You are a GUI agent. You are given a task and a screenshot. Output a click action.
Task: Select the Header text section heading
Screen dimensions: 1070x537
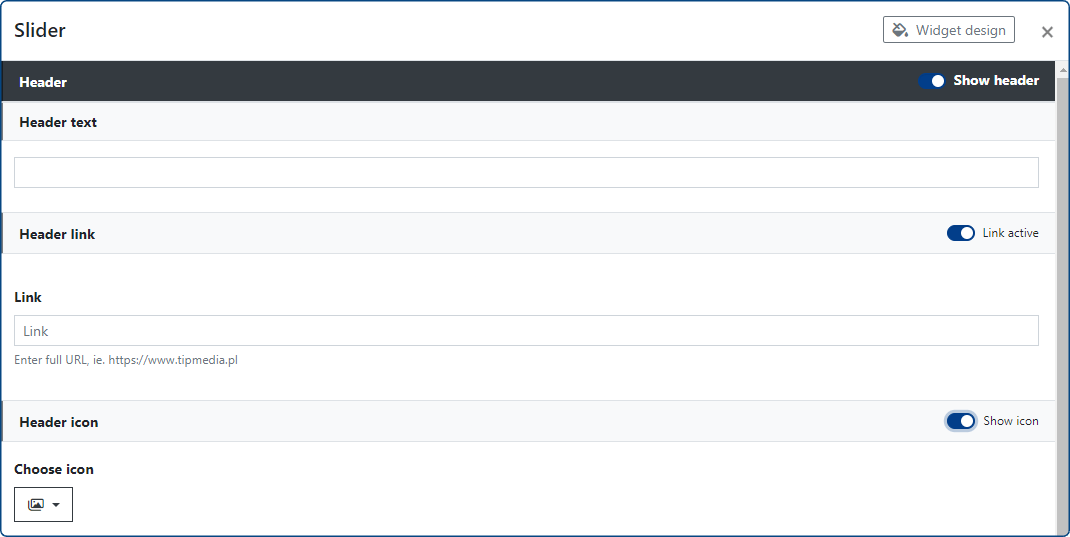pyautogui.click(x=58, y=122)
